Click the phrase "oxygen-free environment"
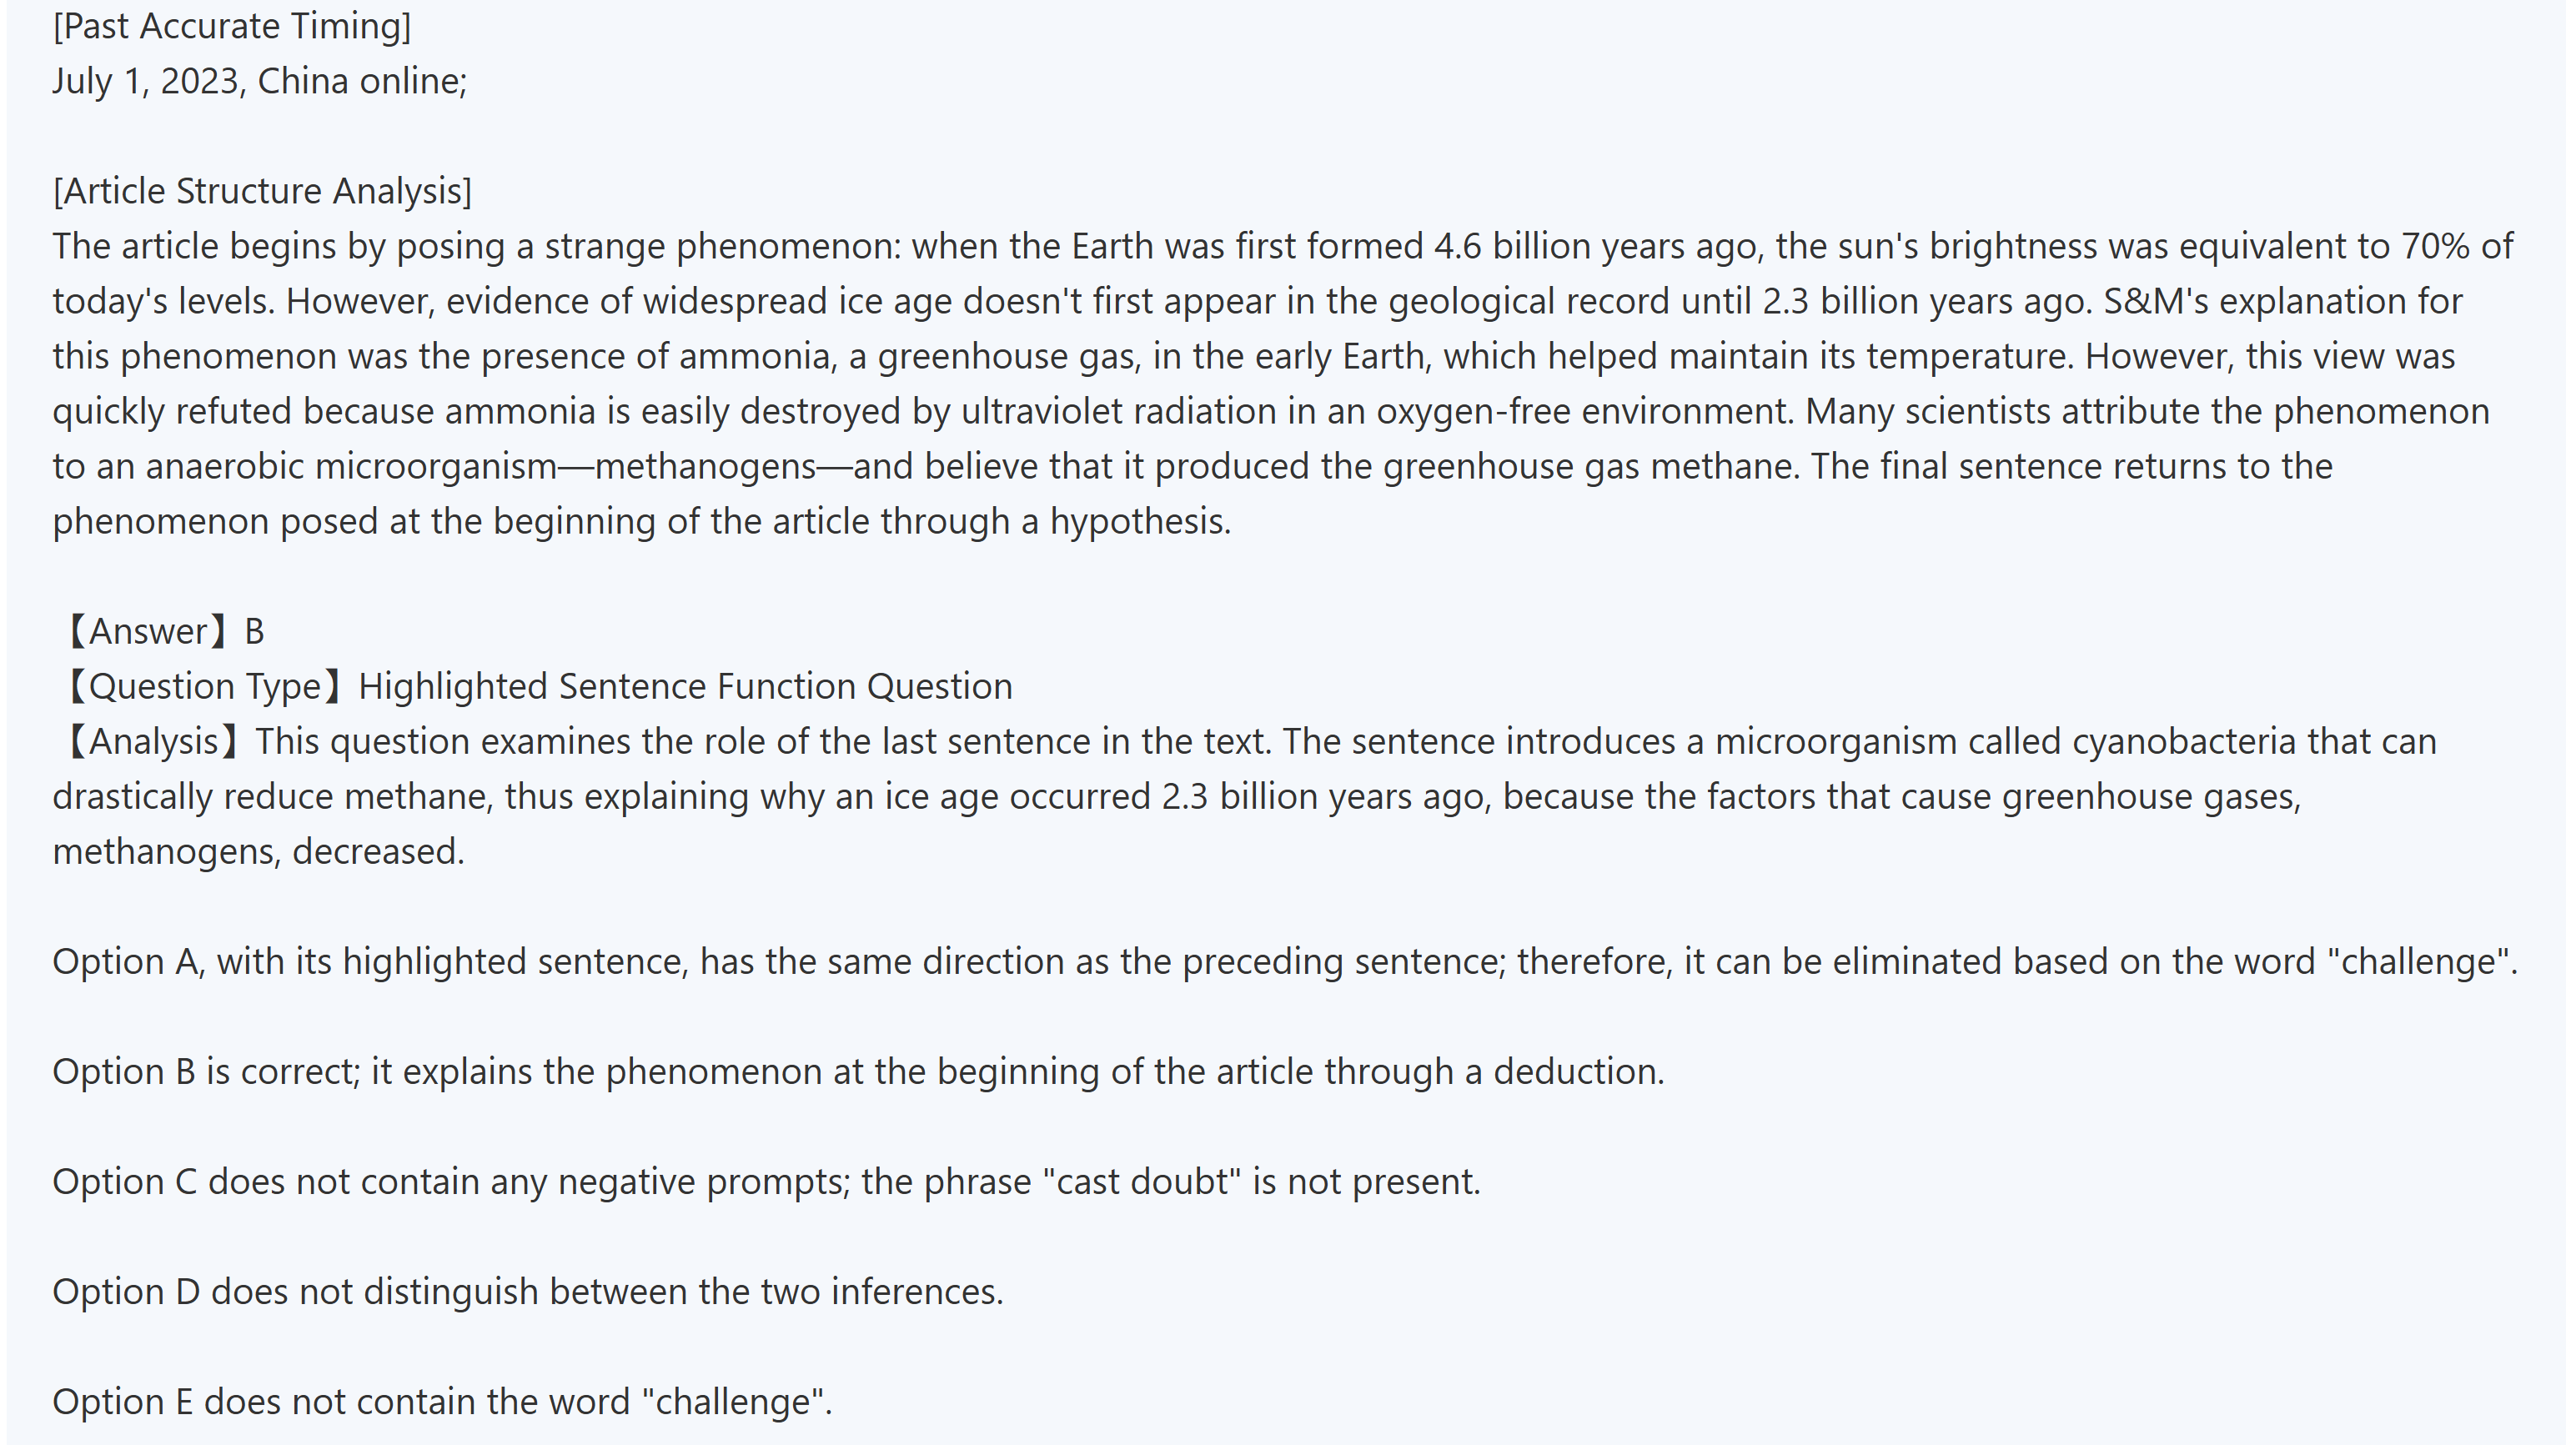Viewport: 2576px width, 1445px height. pyautogui.click(x=1584, y=411)
